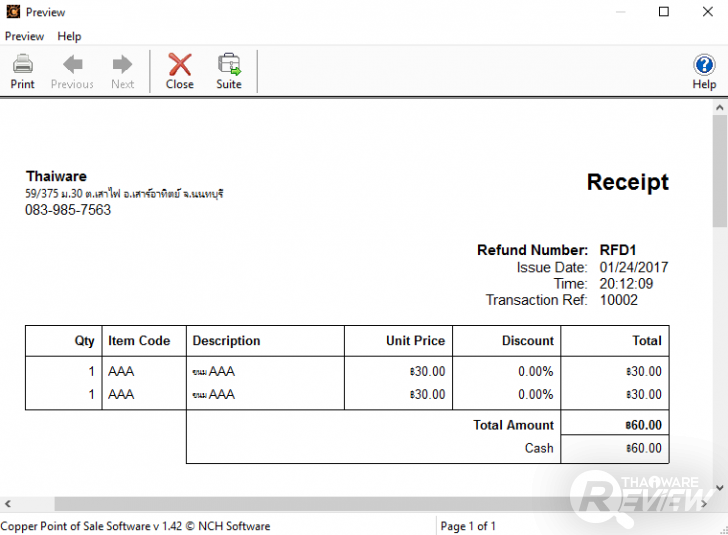Click the Thai address line under Thaiware

click(x=124, y=194)
